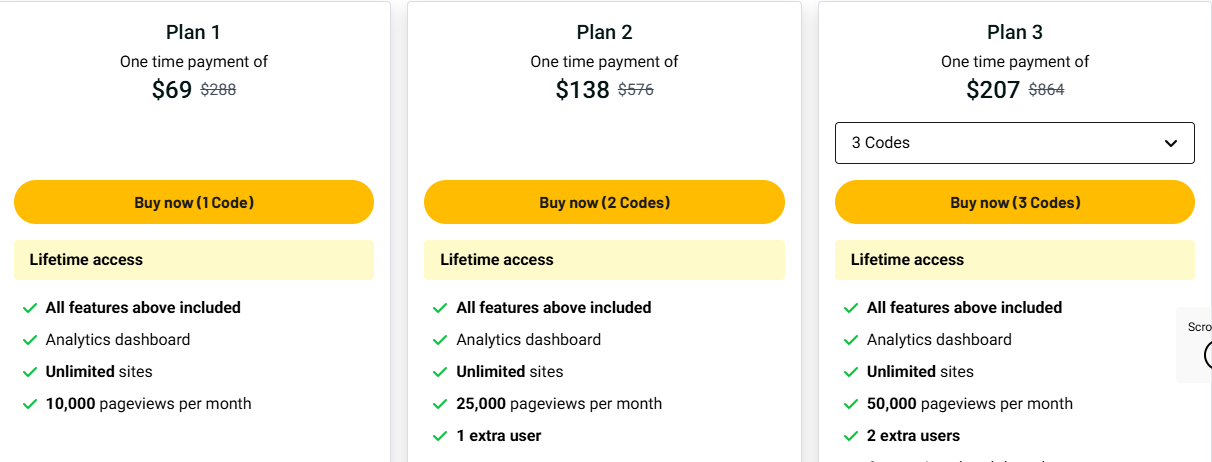The image size is (1212, 462).
Task: Click the Plan 3 Lifetime access banner
Action: tap(1014, 260)
